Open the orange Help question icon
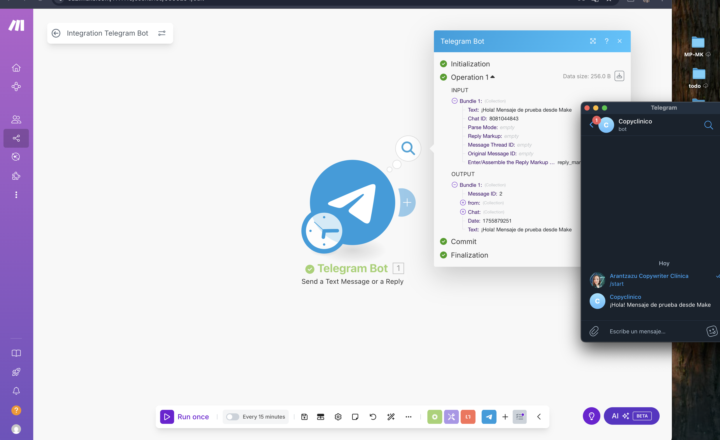 coord(16,410)
